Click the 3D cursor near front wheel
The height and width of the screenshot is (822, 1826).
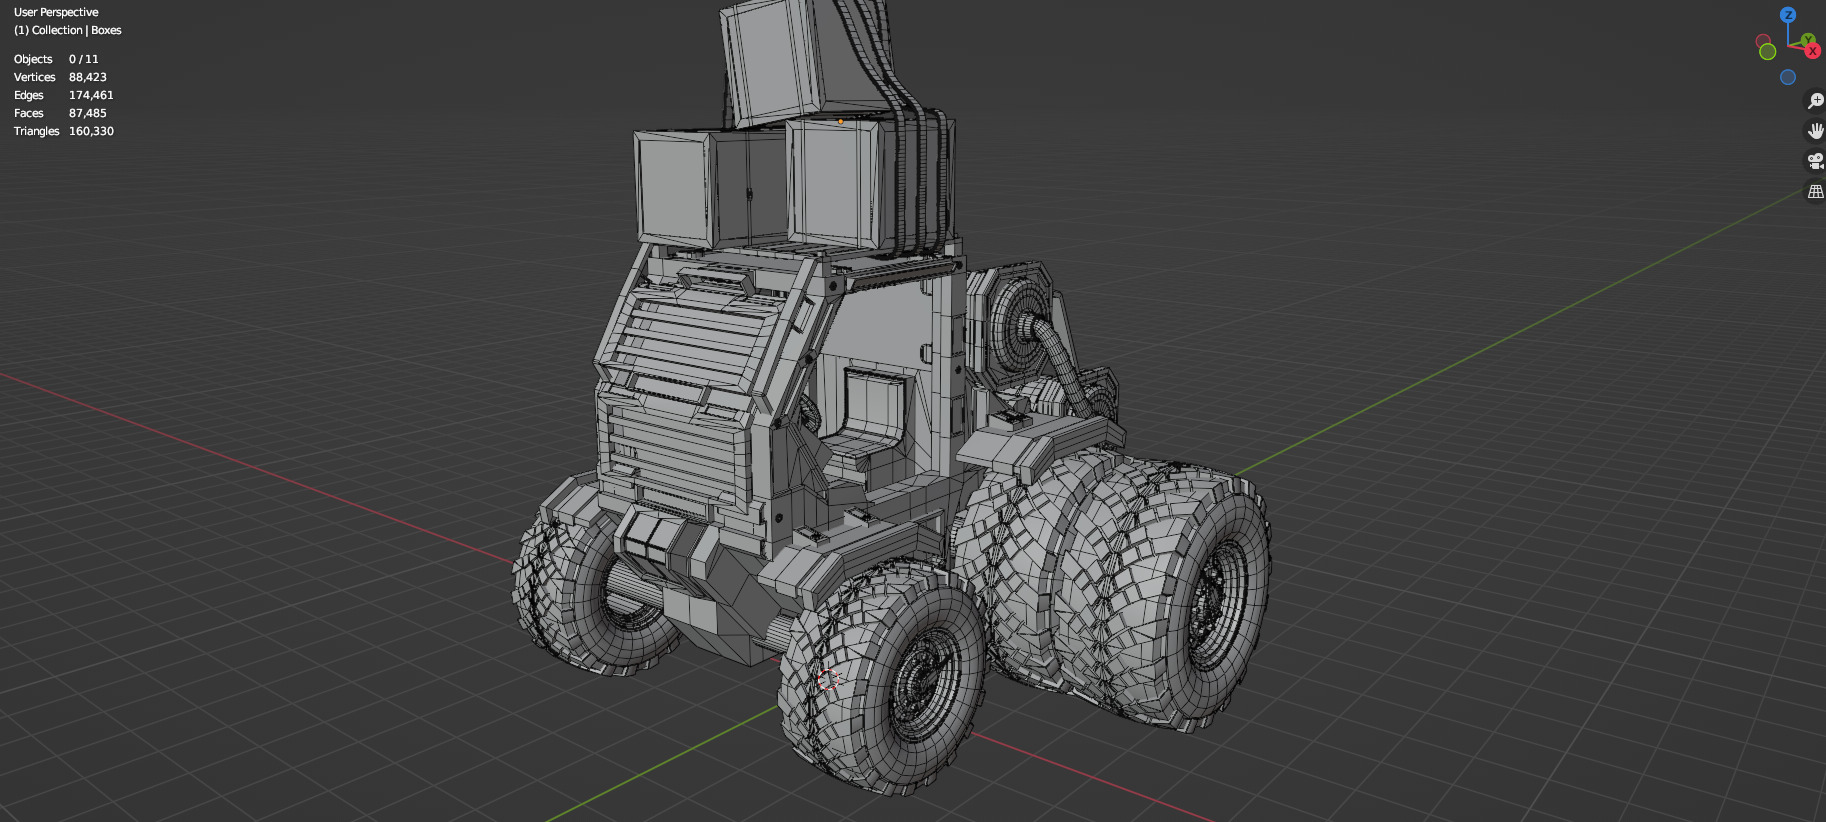827,680
